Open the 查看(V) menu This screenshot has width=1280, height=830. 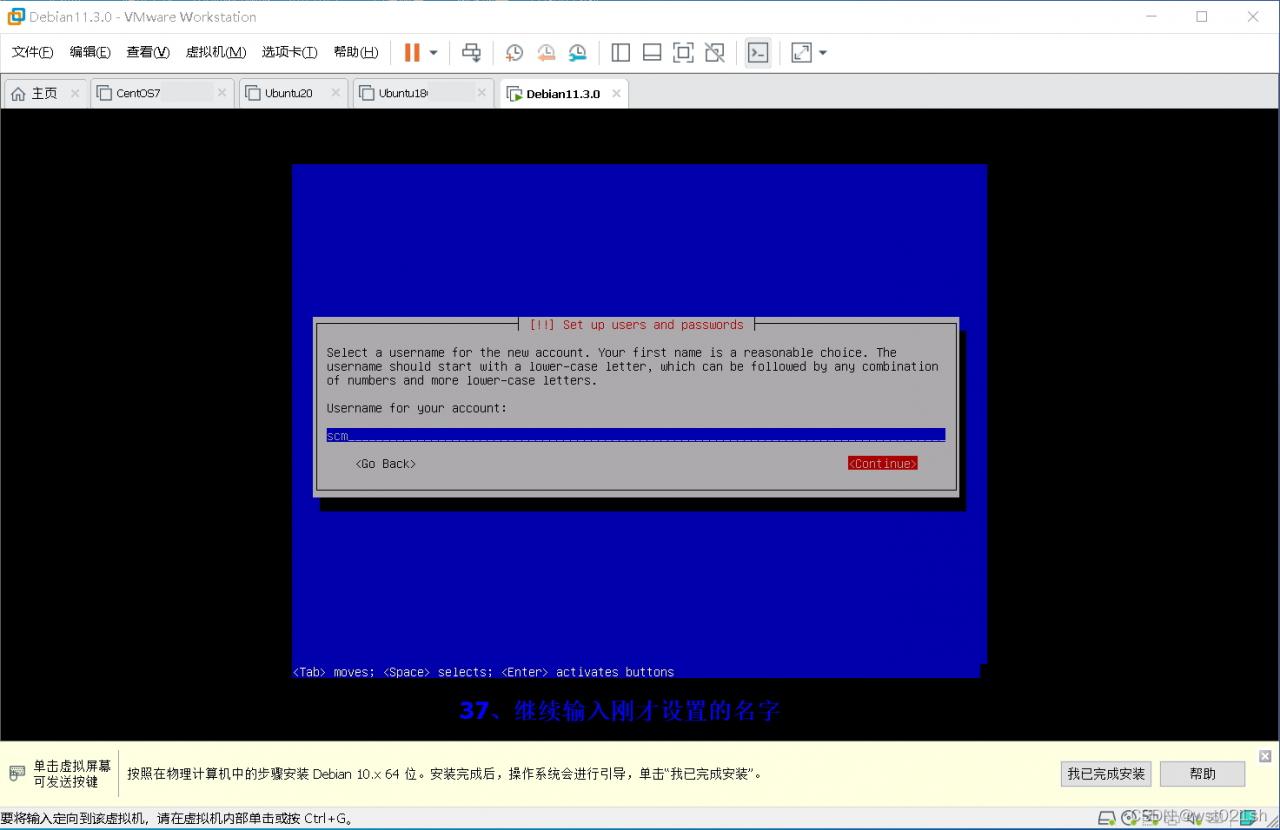pos(148,52)
